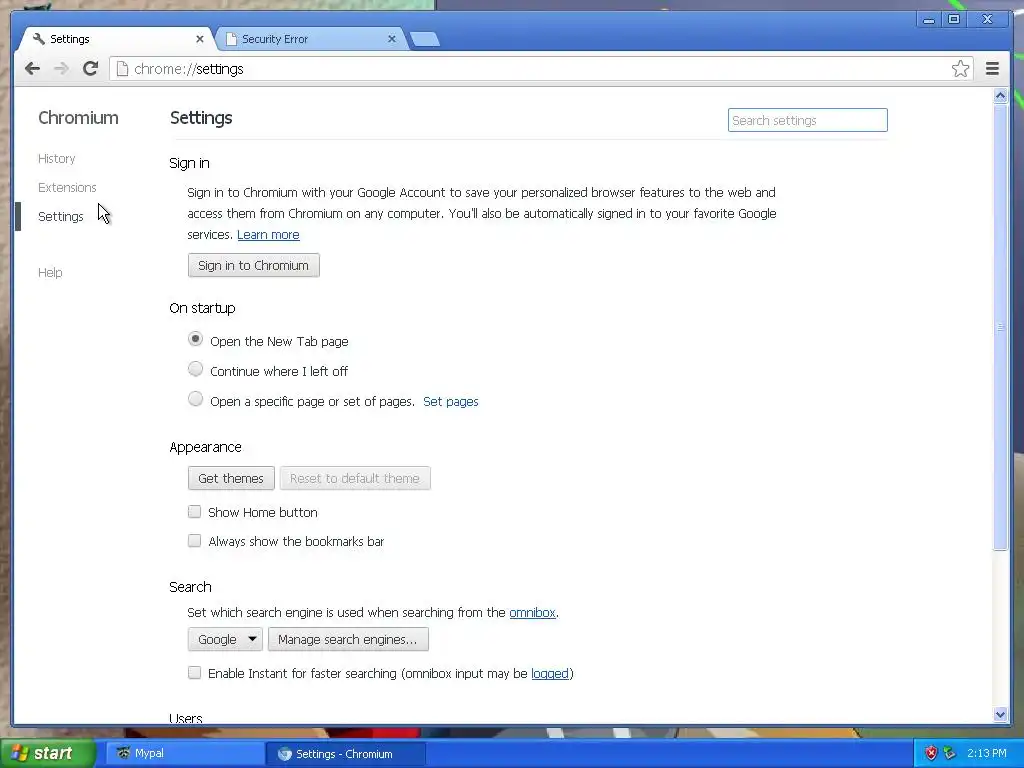Switch to the Security Error tab
The height and width of the screenshot is (768, 1024).
click(x=310, y=39)
